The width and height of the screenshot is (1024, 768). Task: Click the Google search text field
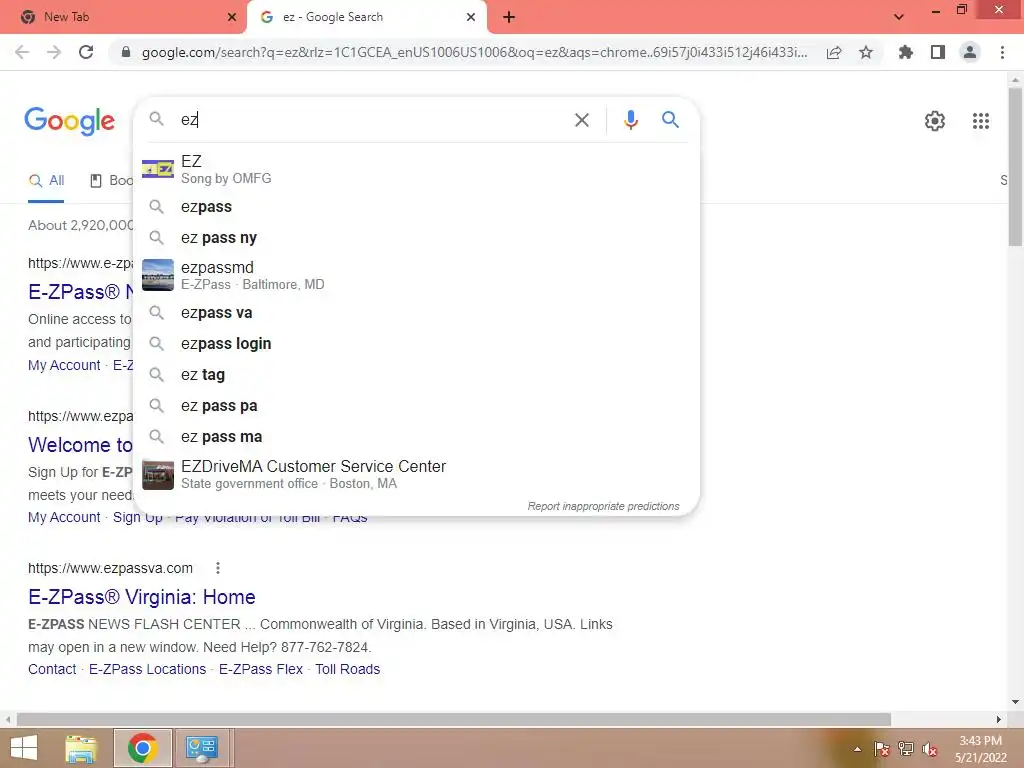coord(372,120)
